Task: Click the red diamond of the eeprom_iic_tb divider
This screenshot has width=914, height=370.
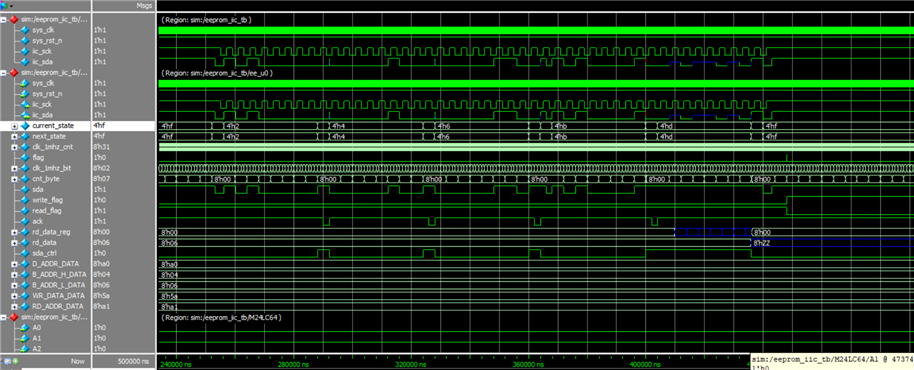Action: click(x=13, y=20)
